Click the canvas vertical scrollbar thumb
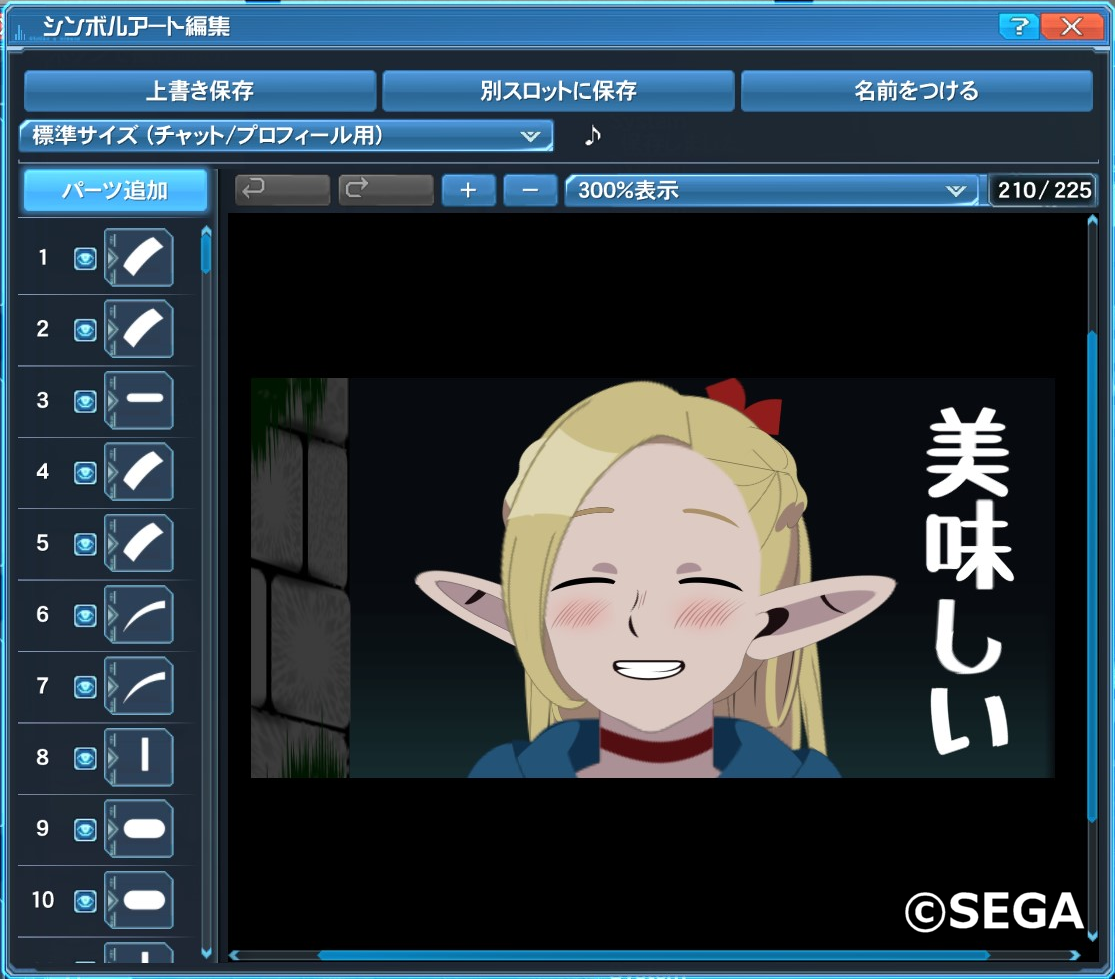The width and height of the screenshot is (1115, 979). 1092,576
